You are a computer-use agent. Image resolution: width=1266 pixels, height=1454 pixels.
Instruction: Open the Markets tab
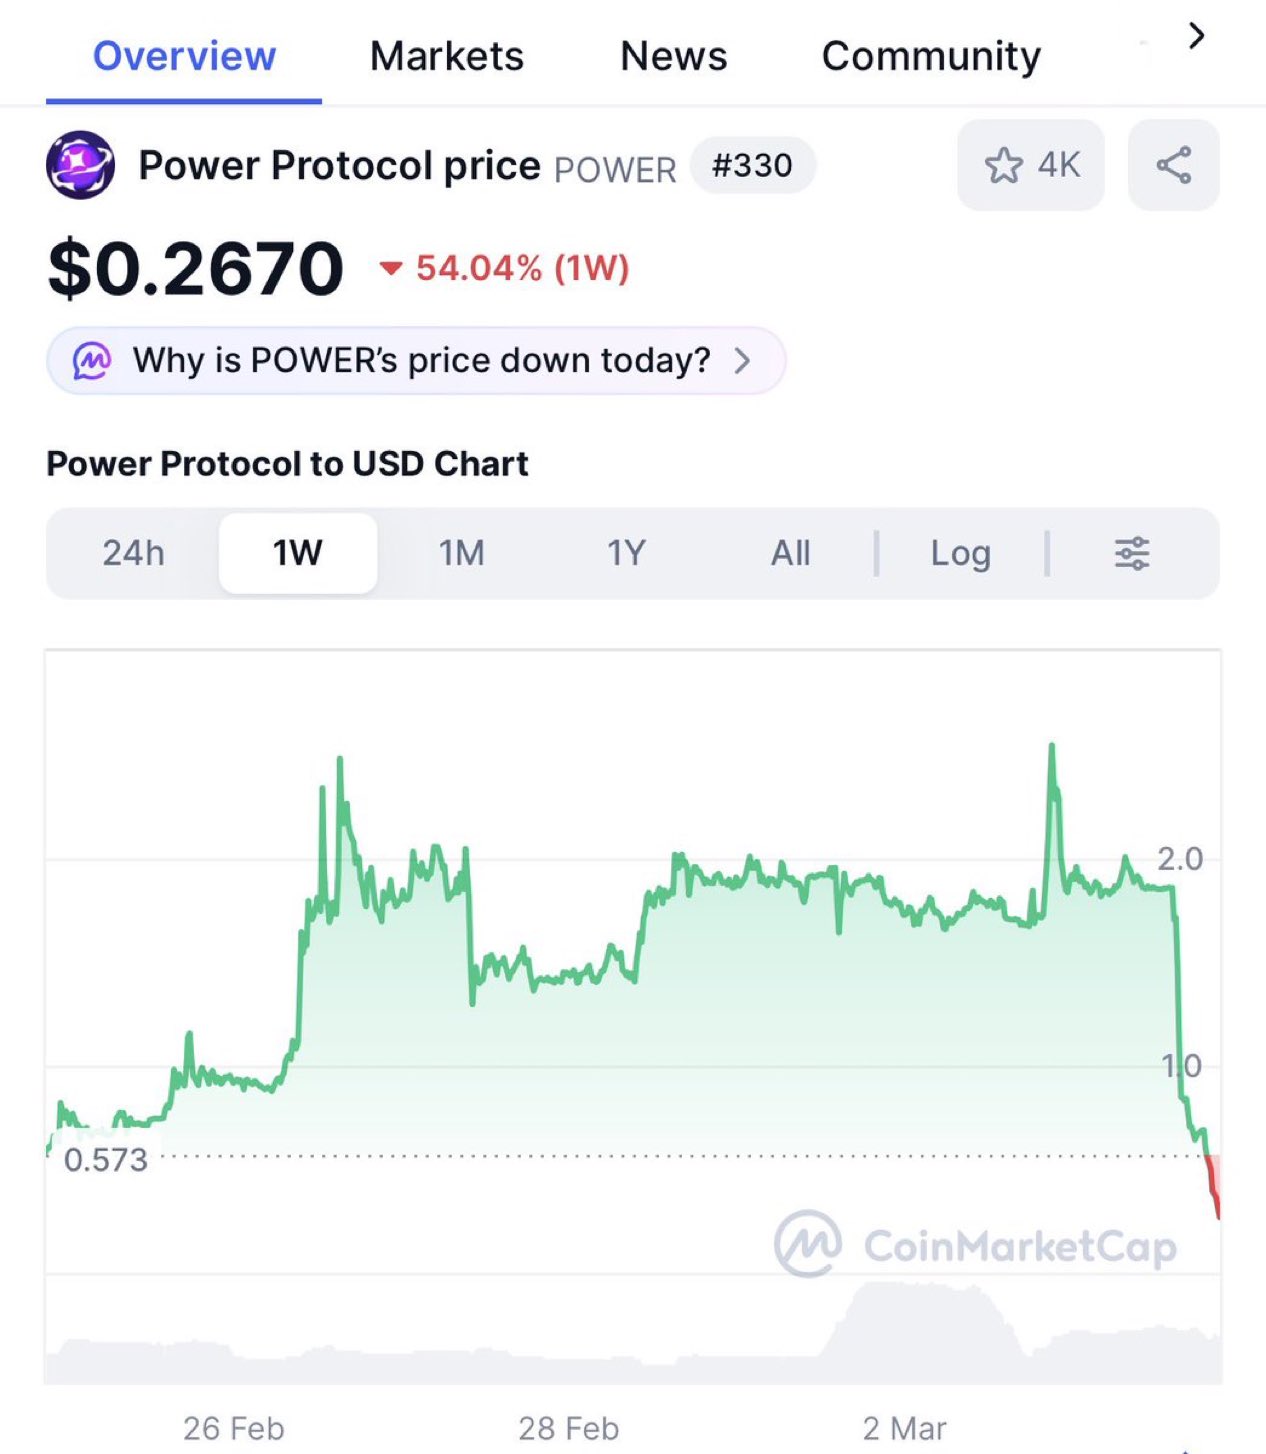coord(446,56)
